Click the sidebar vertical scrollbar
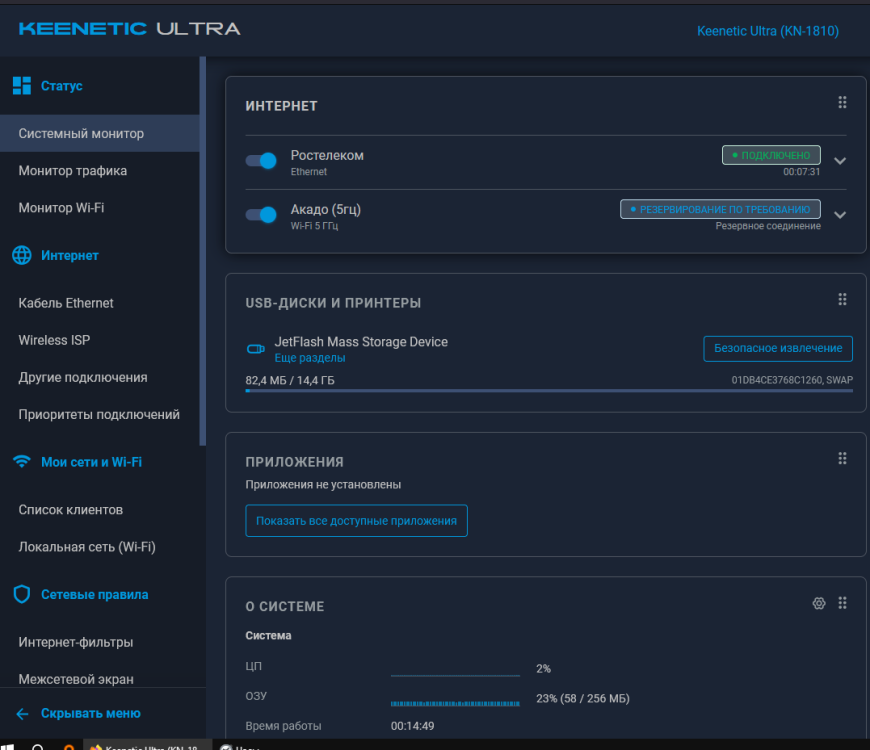Viewport: 870px width, 750px height. (x=203, y=251)
